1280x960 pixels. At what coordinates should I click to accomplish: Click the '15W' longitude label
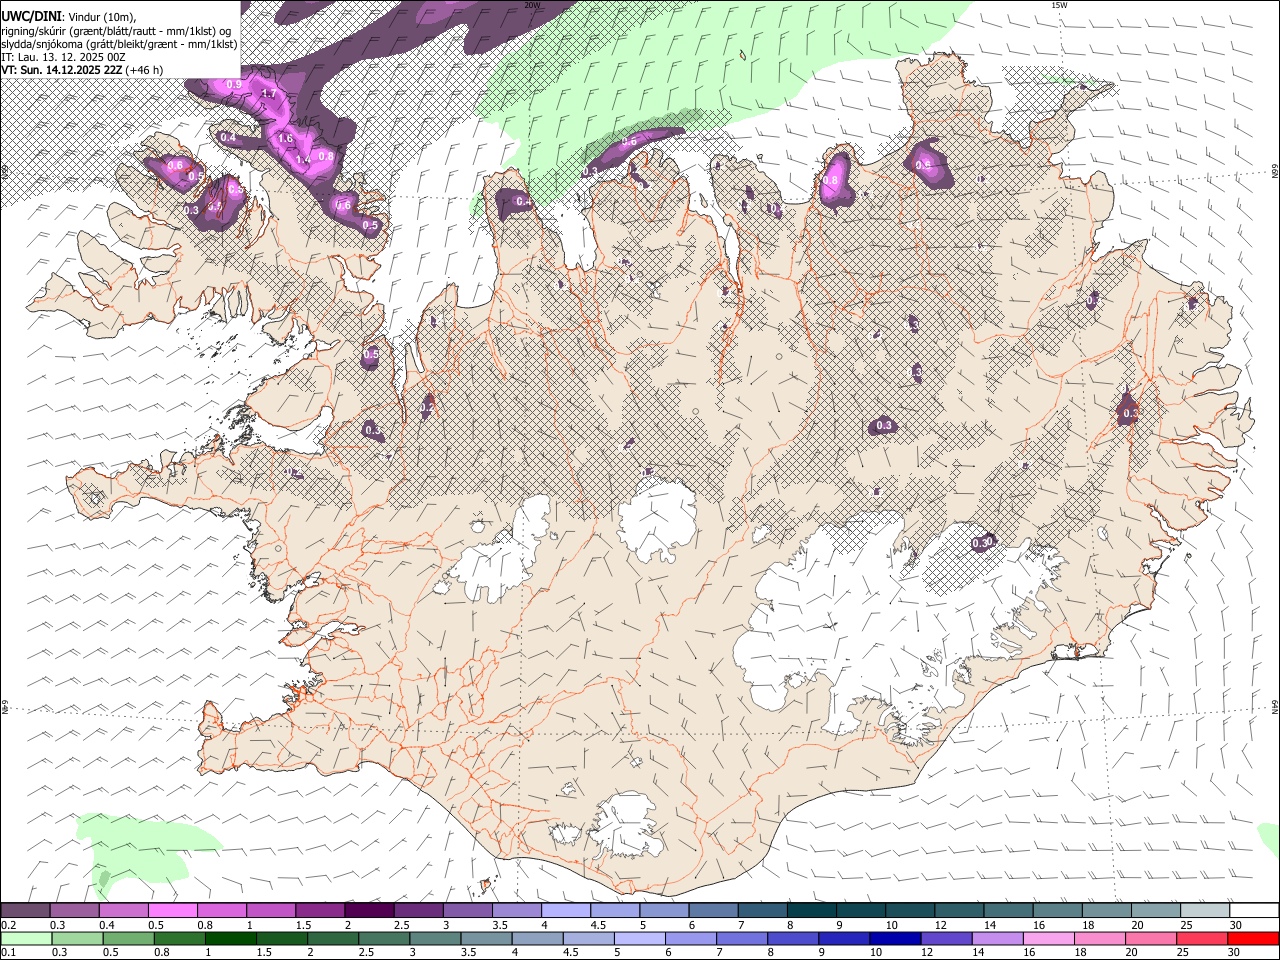click(x=1059, y=5)
